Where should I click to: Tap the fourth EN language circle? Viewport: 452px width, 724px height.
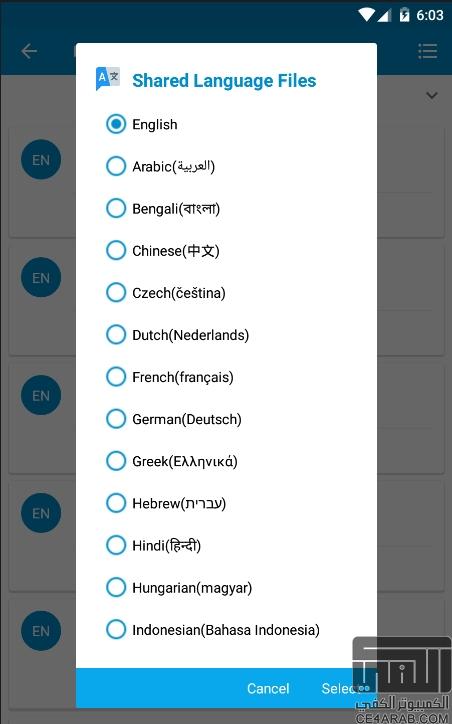41,513
